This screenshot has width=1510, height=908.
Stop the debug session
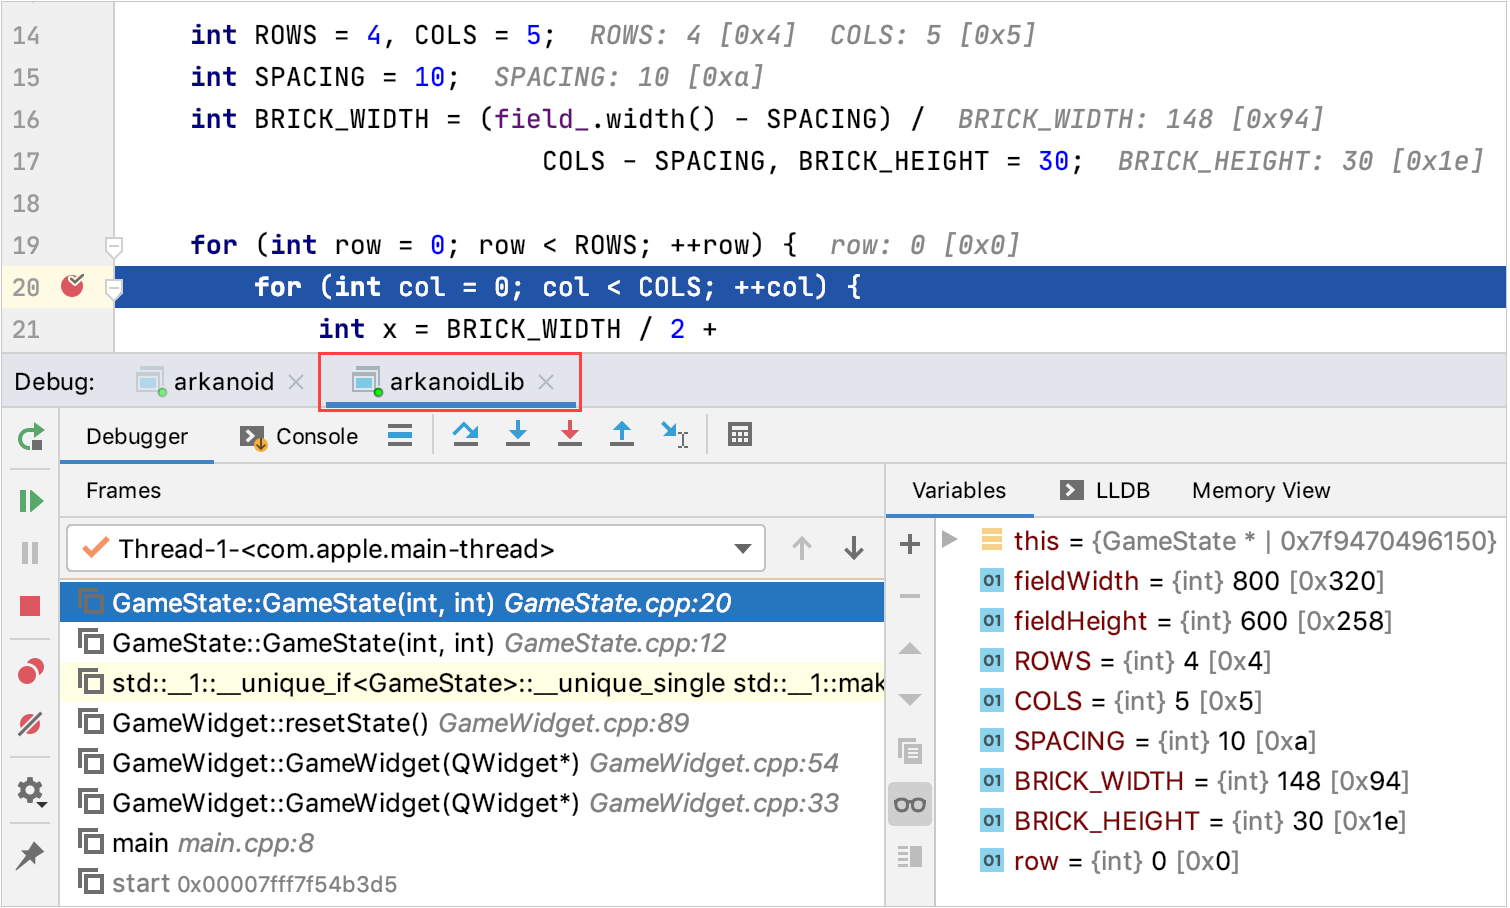coord(31,605)
